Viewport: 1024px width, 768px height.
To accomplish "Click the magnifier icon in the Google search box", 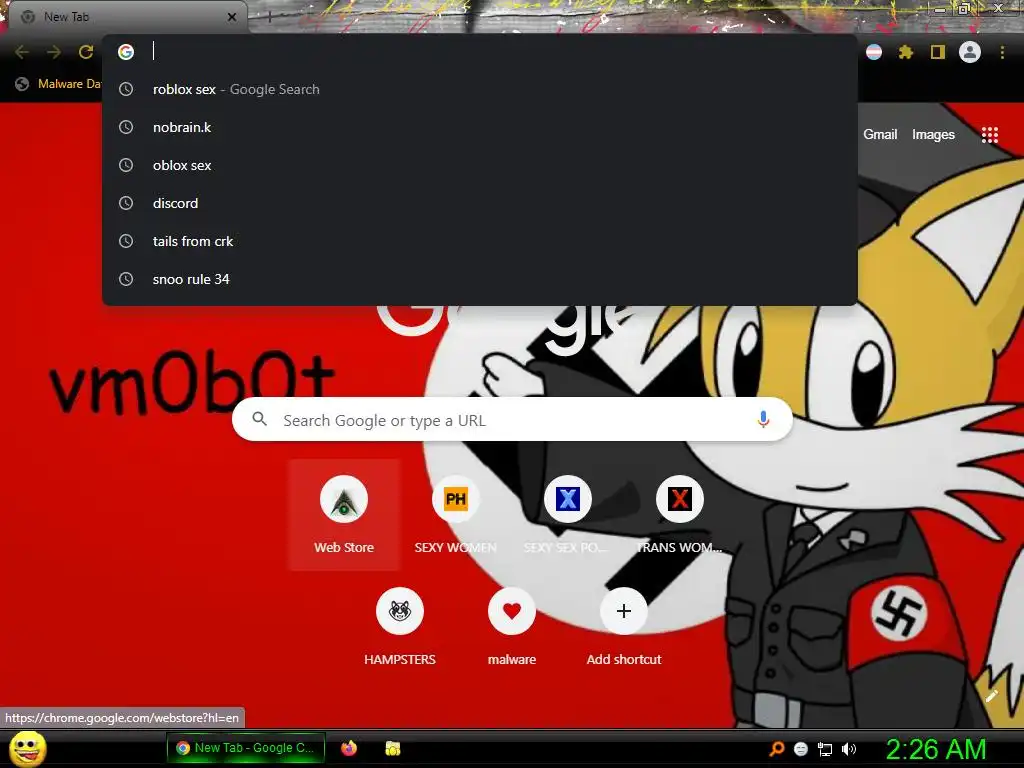I will pyautogui.click(x=259, y=419).
